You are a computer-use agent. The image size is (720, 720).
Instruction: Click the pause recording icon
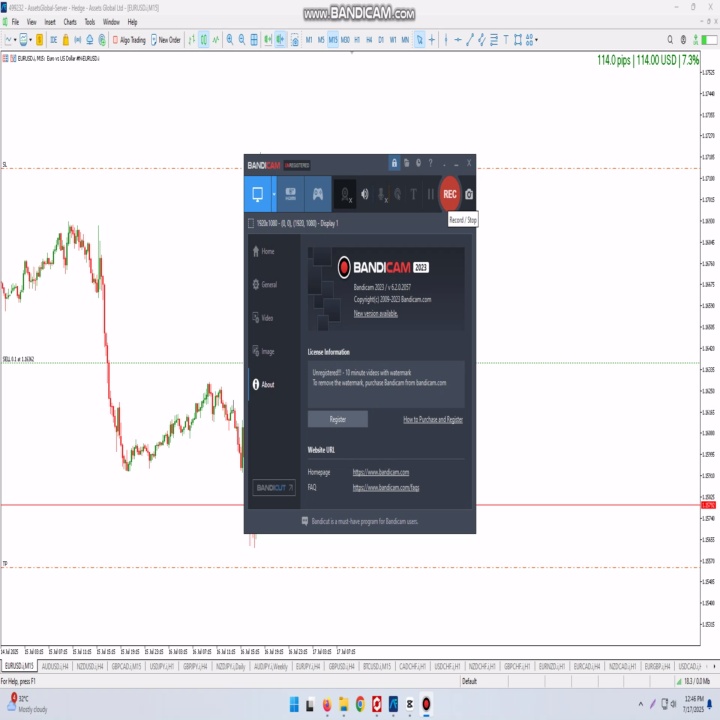[430, 194]
